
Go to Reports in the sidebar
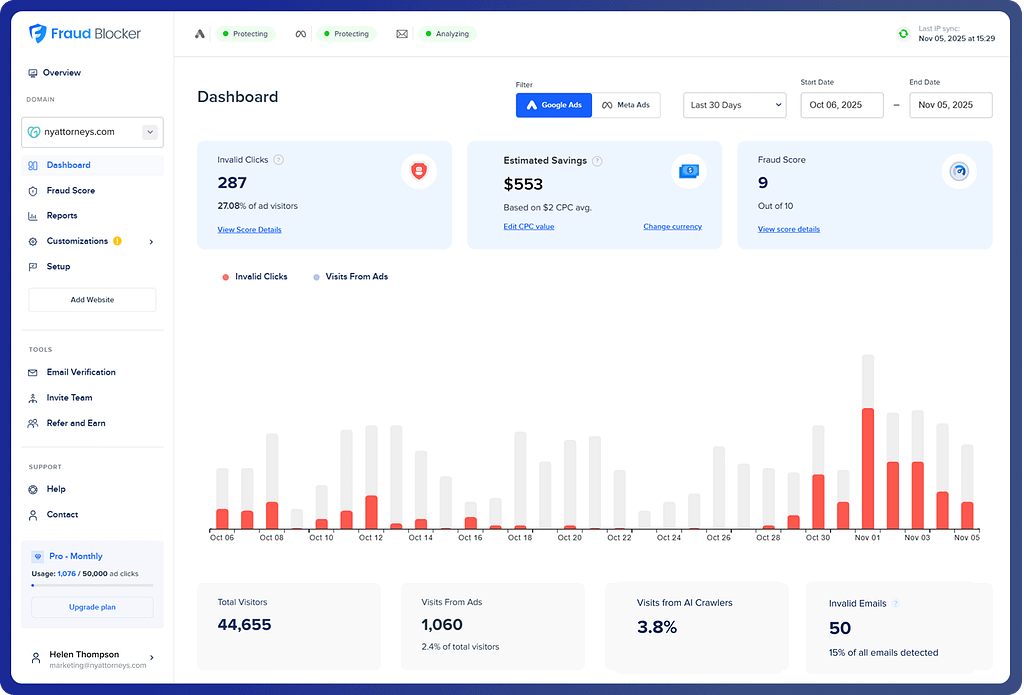click(62, 216)
